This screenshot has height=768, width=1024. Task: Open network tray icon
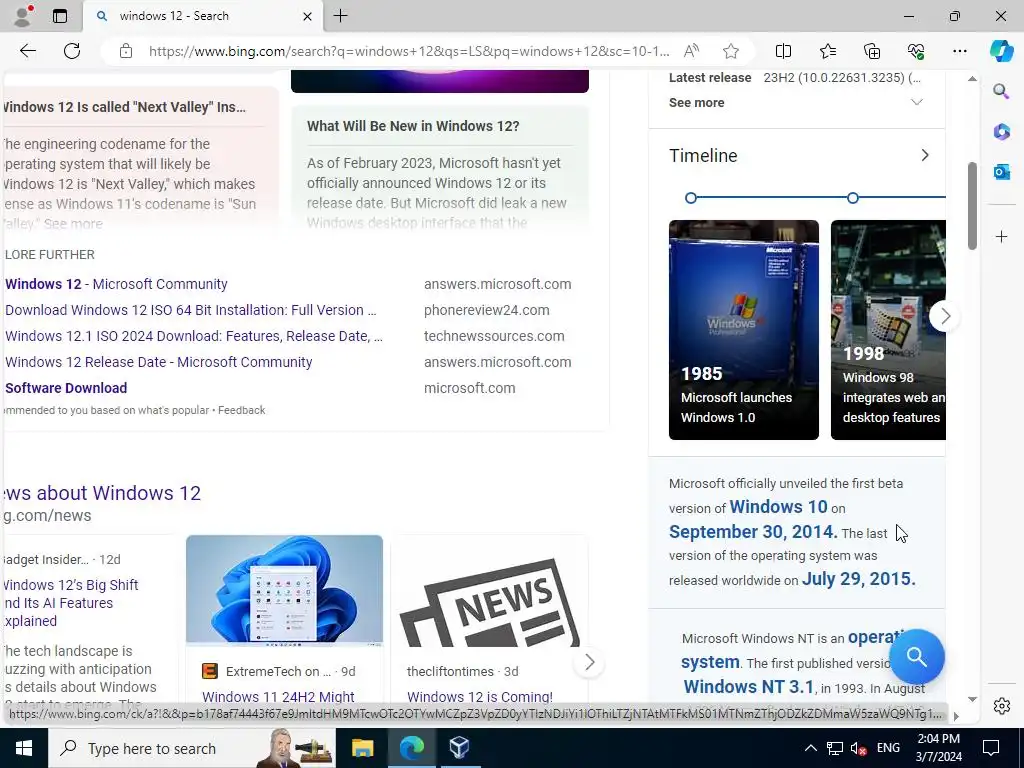pos(834,748)
